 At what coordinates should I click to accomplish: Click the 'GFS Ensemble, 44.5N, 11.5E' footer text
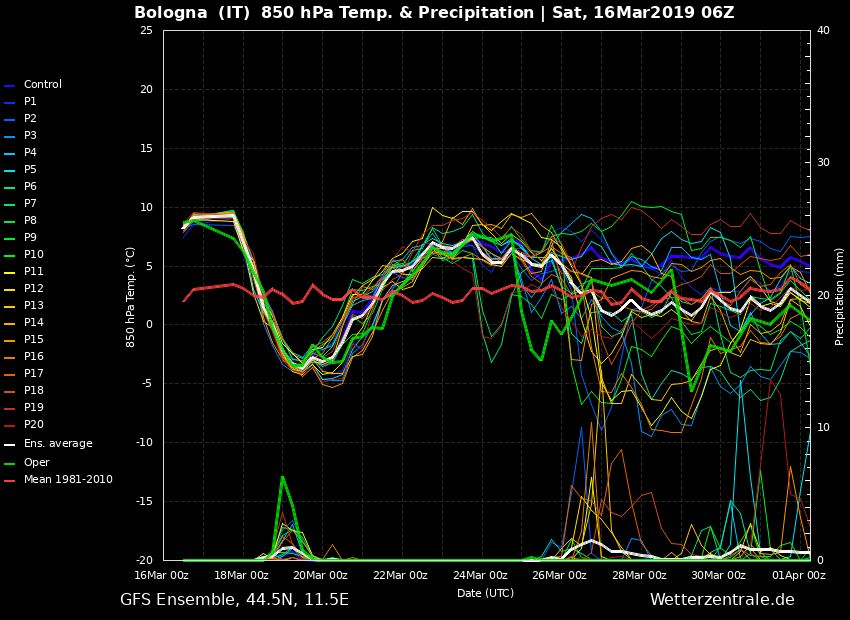pyautogui.click(x=234, y=599)
